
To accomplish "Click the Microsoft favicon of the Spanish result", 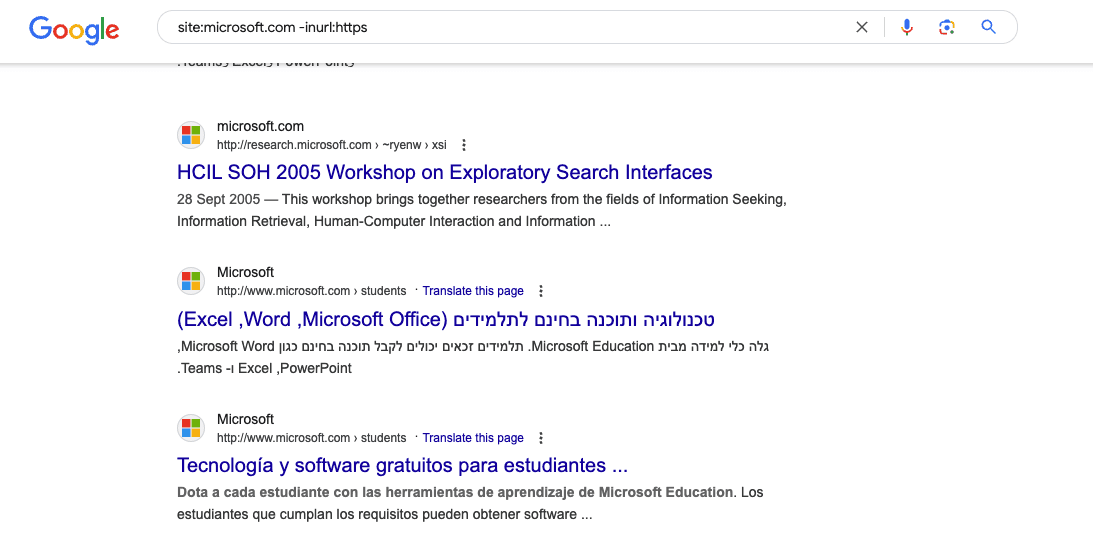I will click(191, 428).
